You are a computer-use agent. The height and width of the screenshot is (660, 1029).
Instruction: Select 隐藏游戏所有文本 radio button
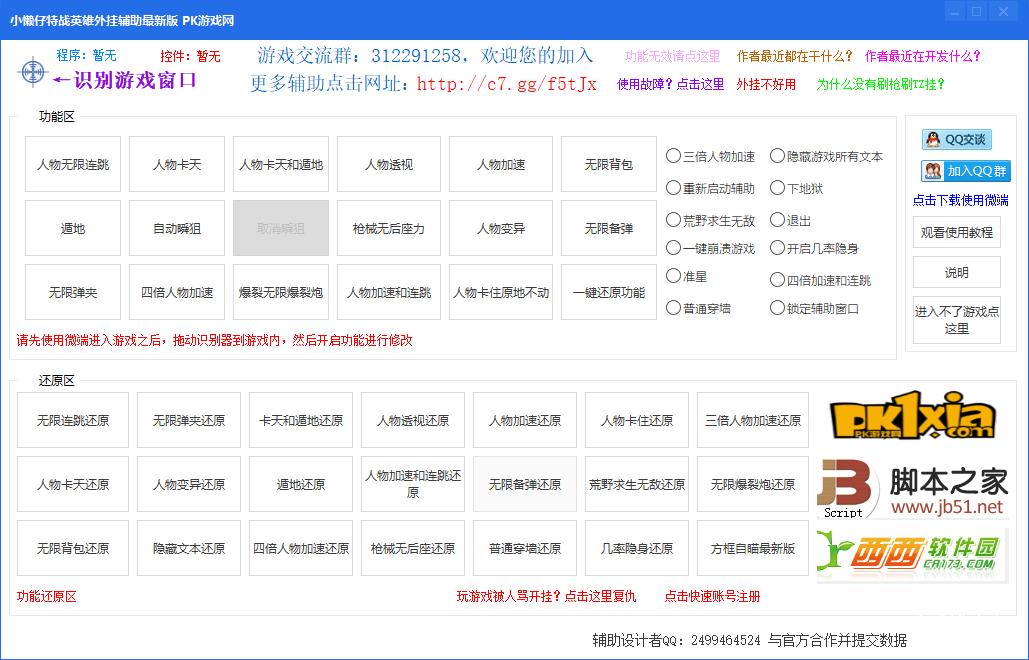777,156
